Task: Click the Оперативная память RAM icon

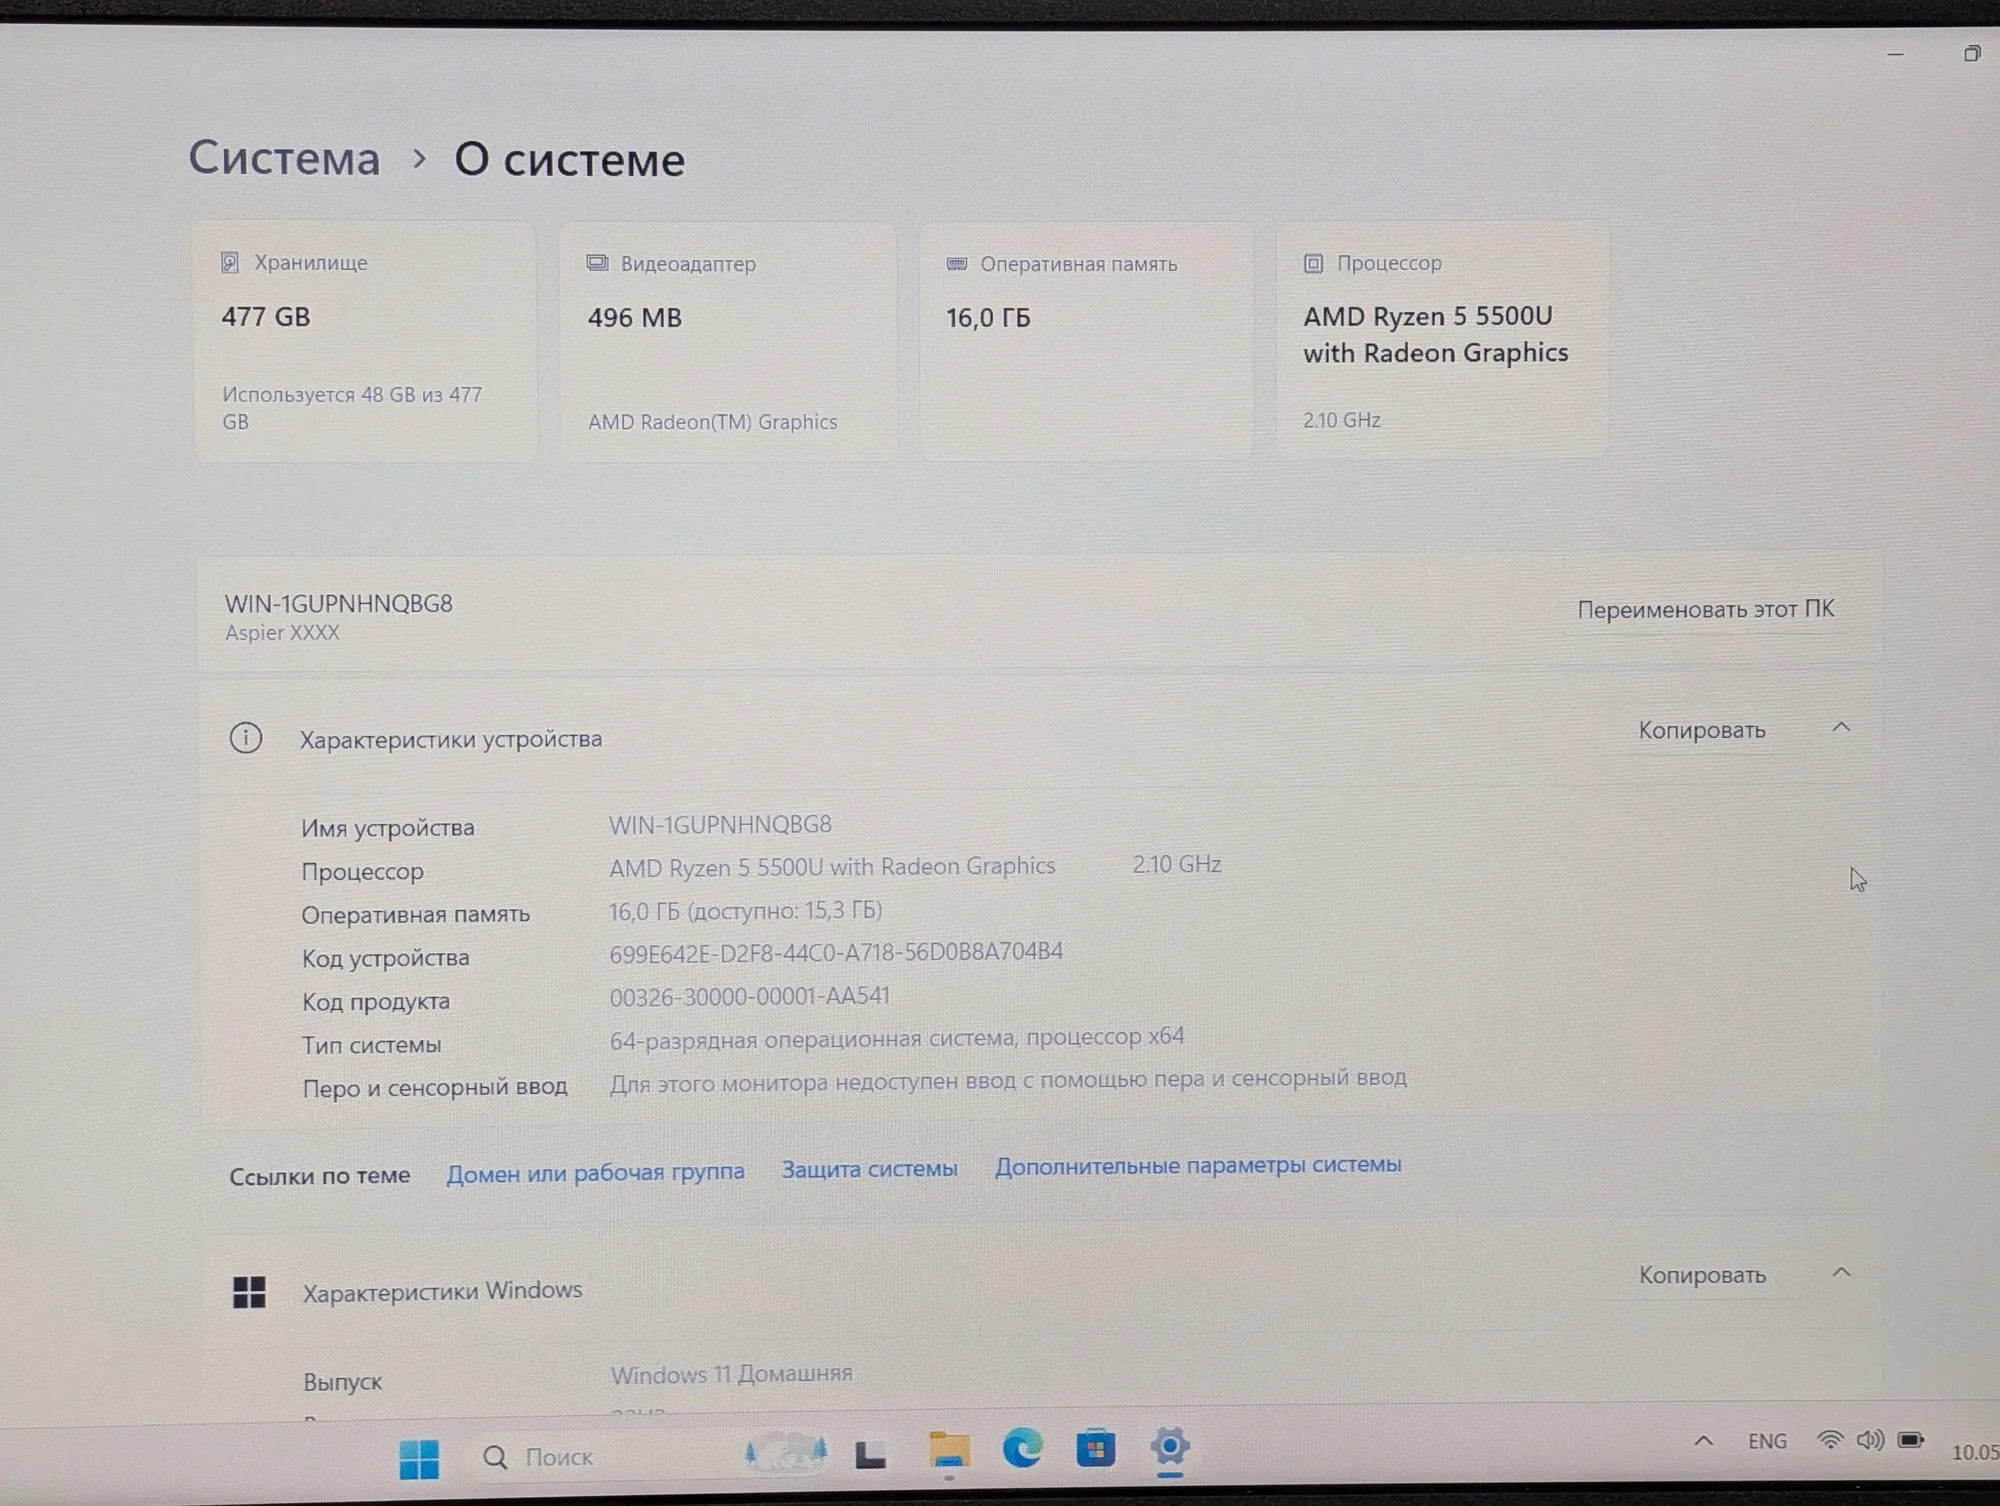Action: (x=957, y=264)
